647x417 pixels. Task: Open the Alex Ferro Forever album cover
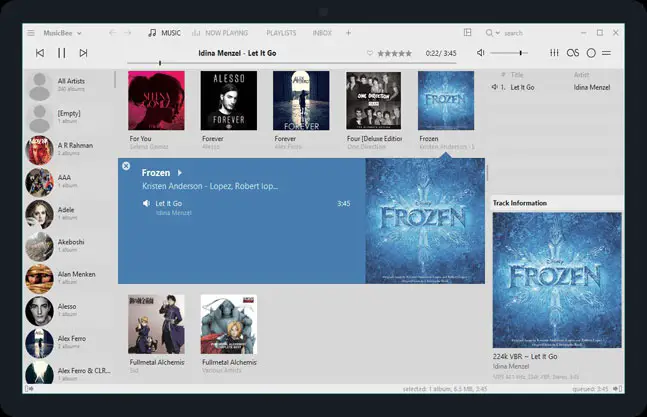pyautogui.click(x=301, y=101)
